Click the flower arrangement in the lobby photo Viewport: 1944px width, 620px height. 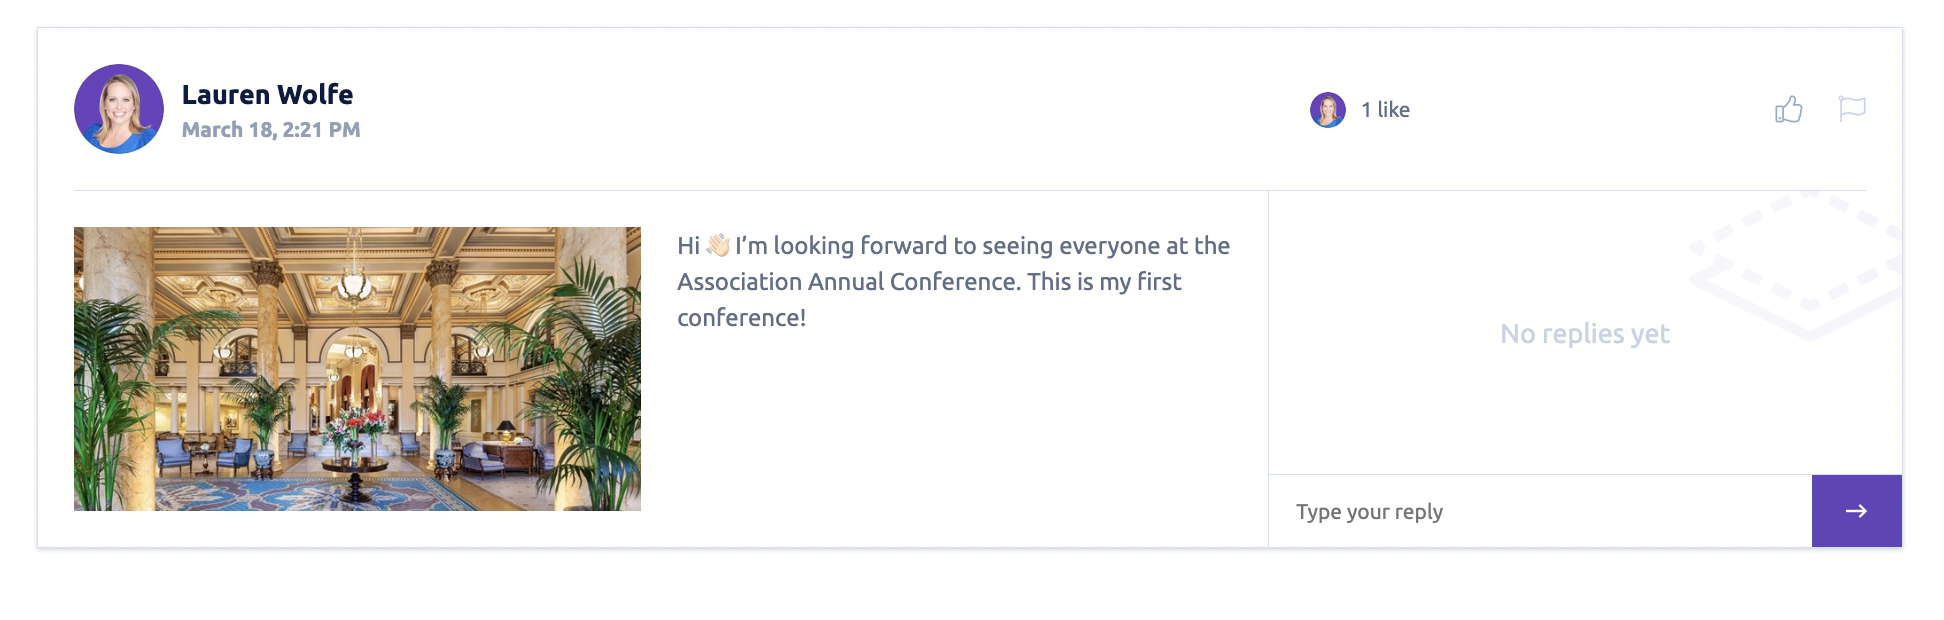[356, 428]
